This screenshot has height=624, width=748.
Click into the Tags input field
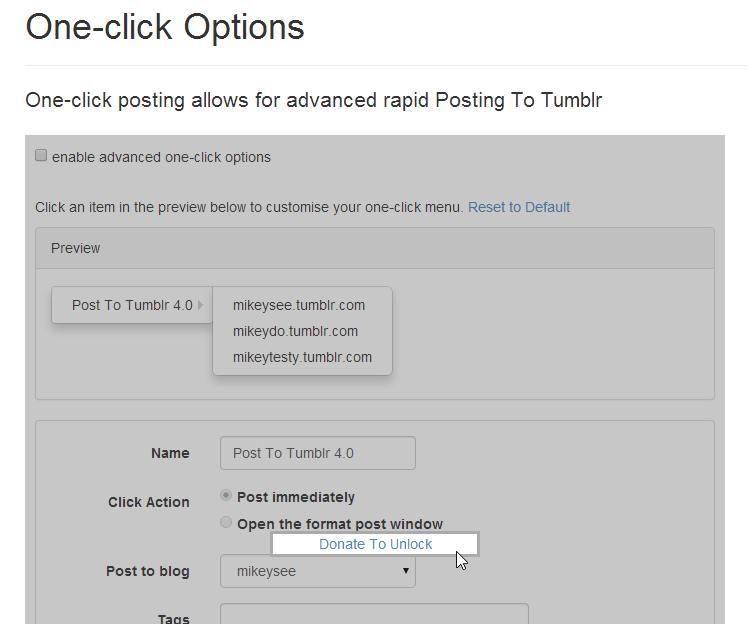[x=374, y=614]
